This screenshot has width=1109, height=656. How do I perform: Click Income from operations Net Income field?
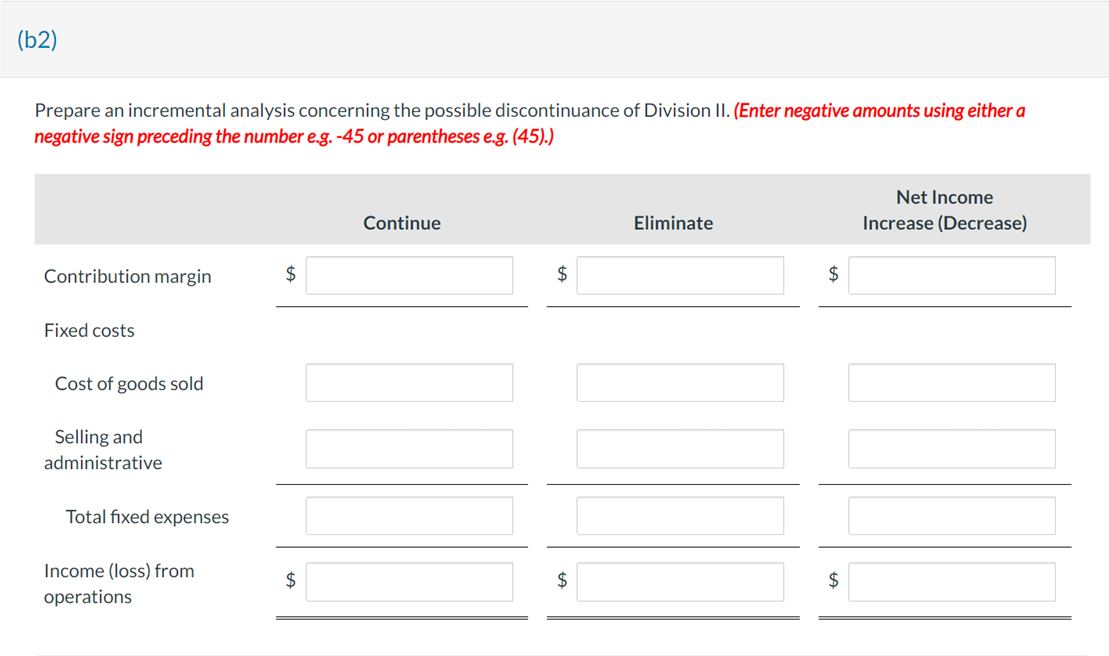pos(951,581)
